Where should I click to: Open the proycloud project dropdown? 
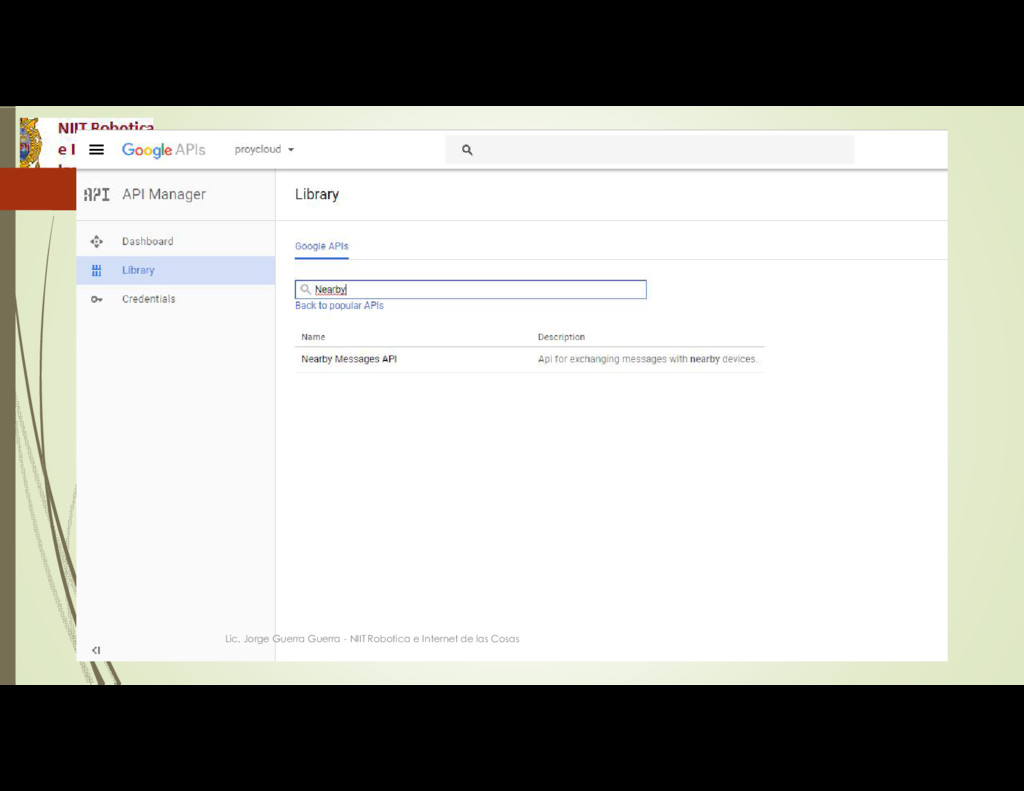pos(264,150)
